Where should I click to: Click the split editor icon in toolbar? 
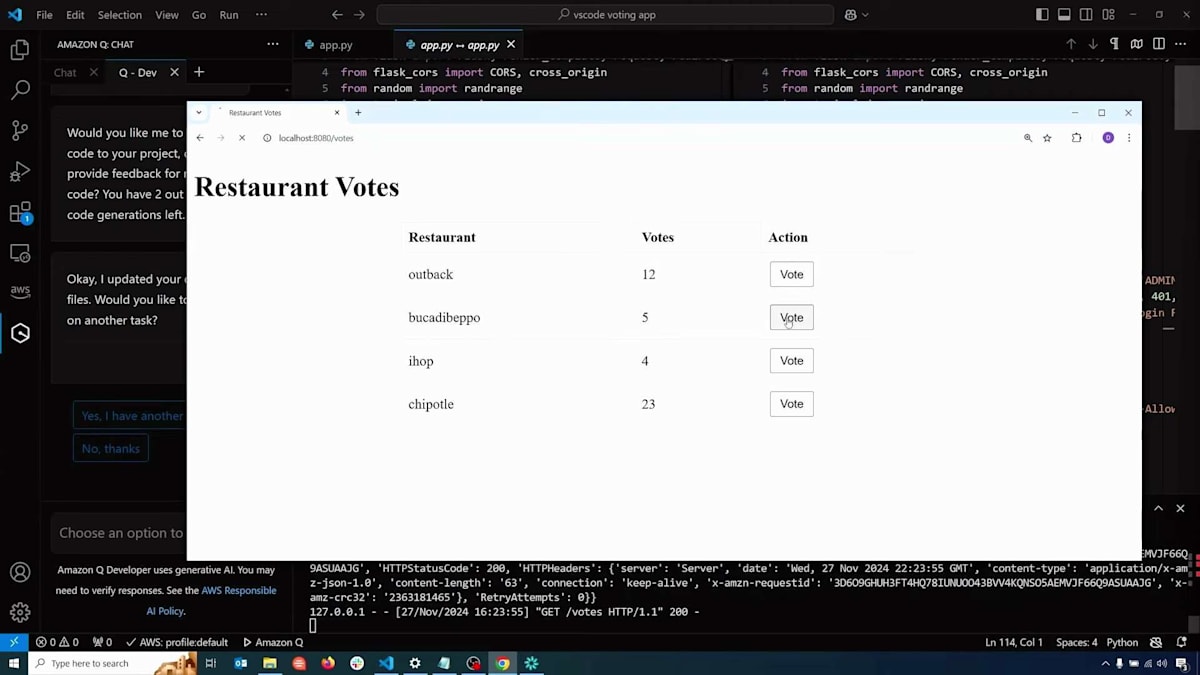point(1159,44)
